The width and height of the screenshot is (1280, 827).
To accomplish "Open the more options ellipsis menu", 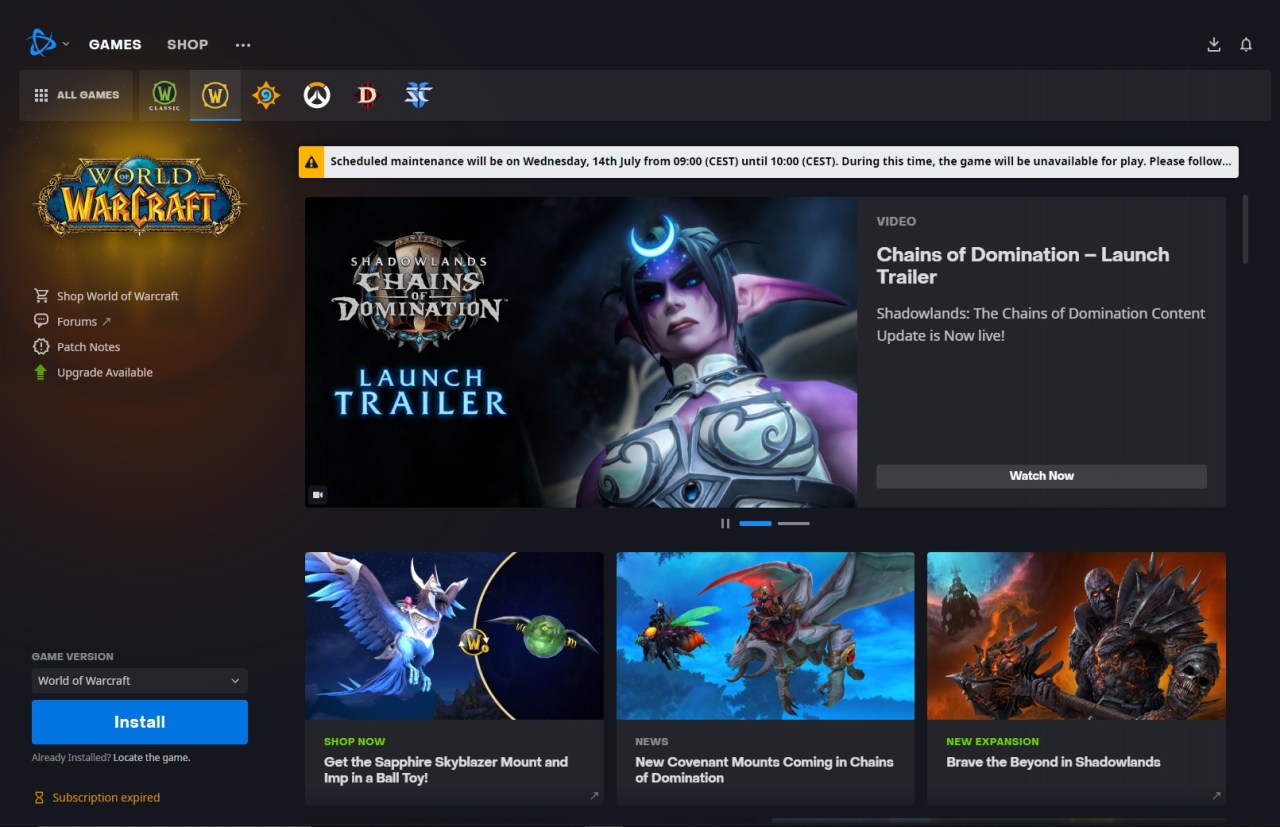I will (243, 45).
